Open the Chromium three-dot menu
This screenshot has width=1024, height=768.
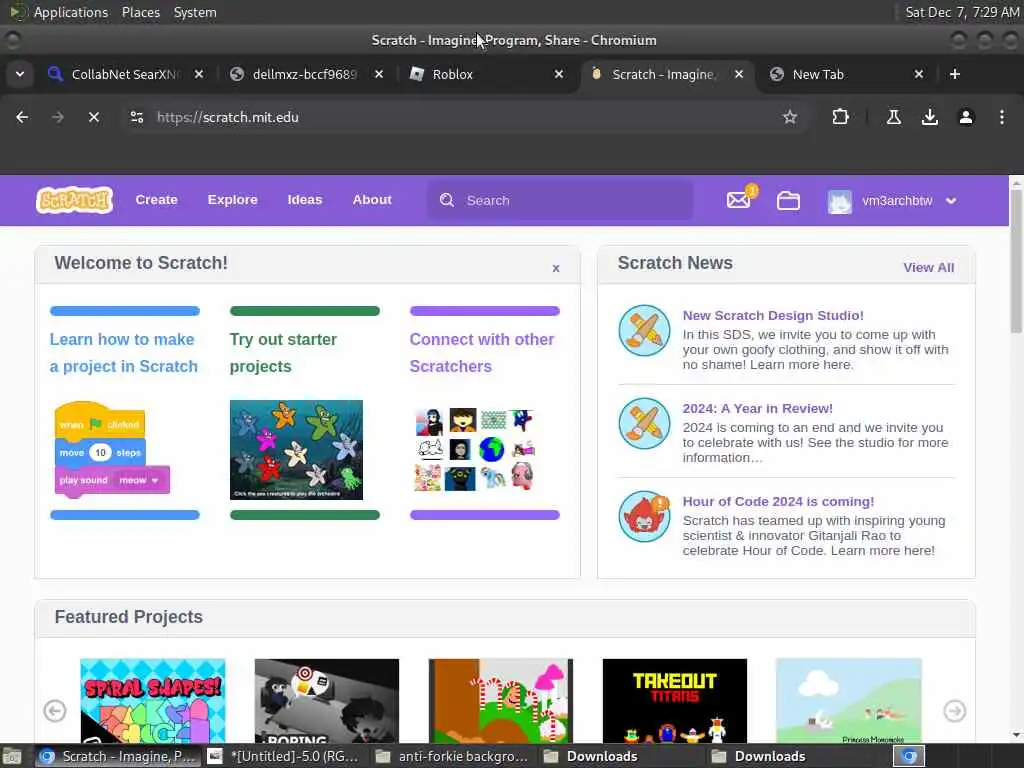pos(1002,117)
